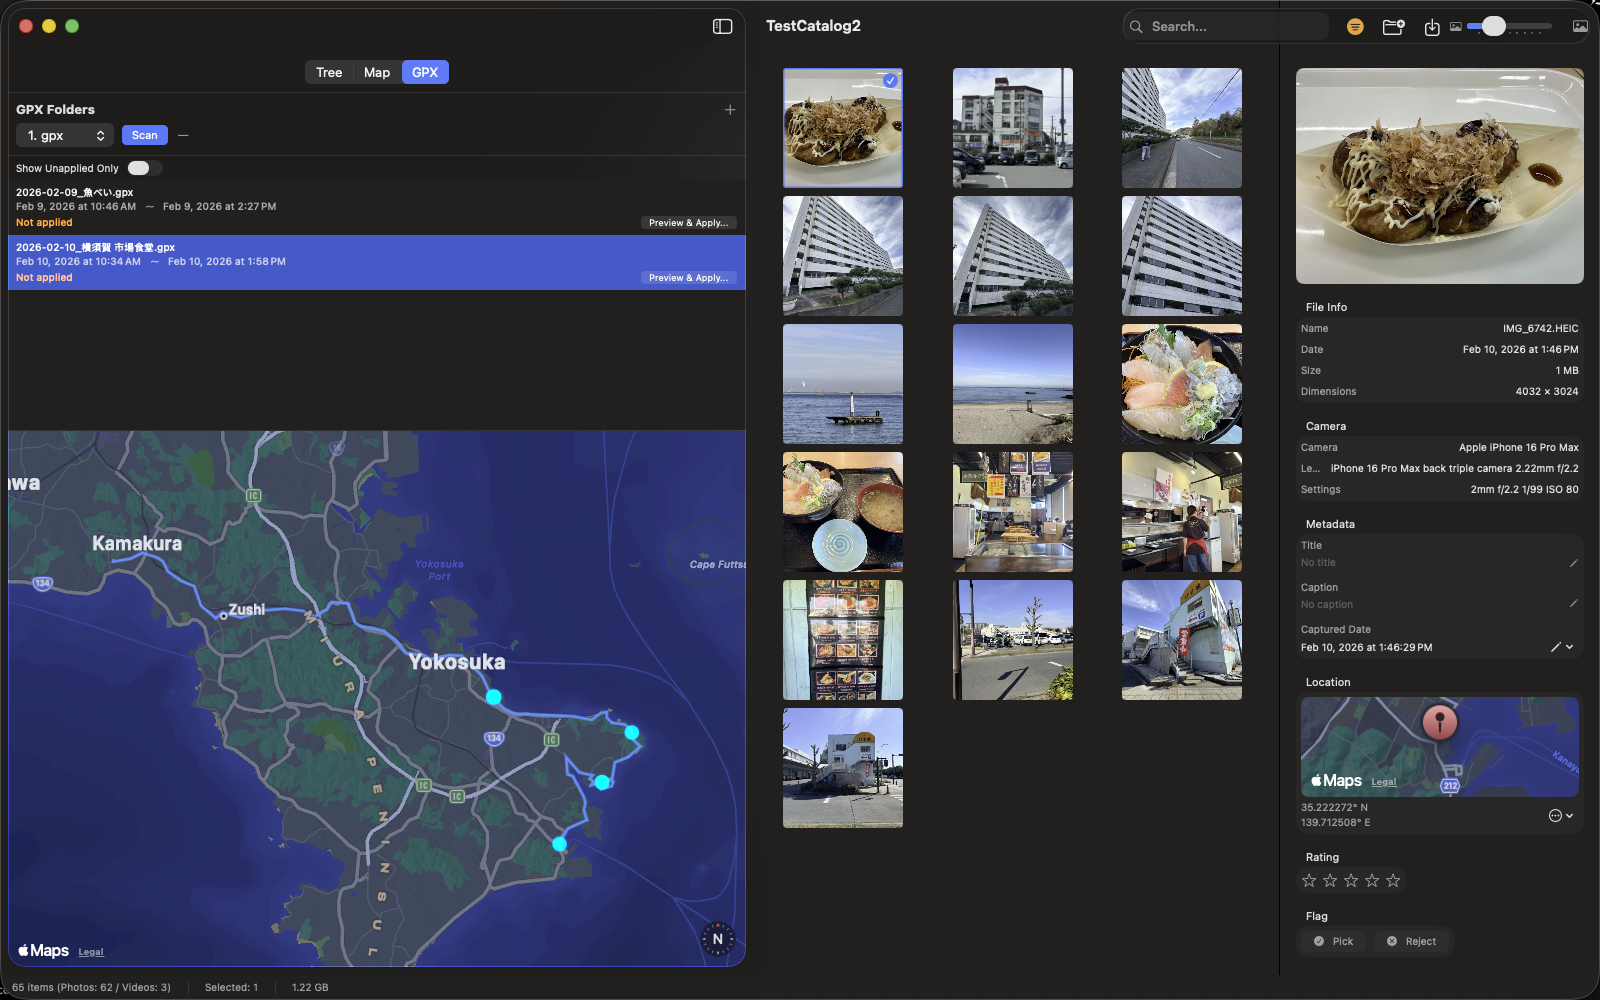Click Preview & Apply for 2026-02-09_魚べい.gpx

688,222
